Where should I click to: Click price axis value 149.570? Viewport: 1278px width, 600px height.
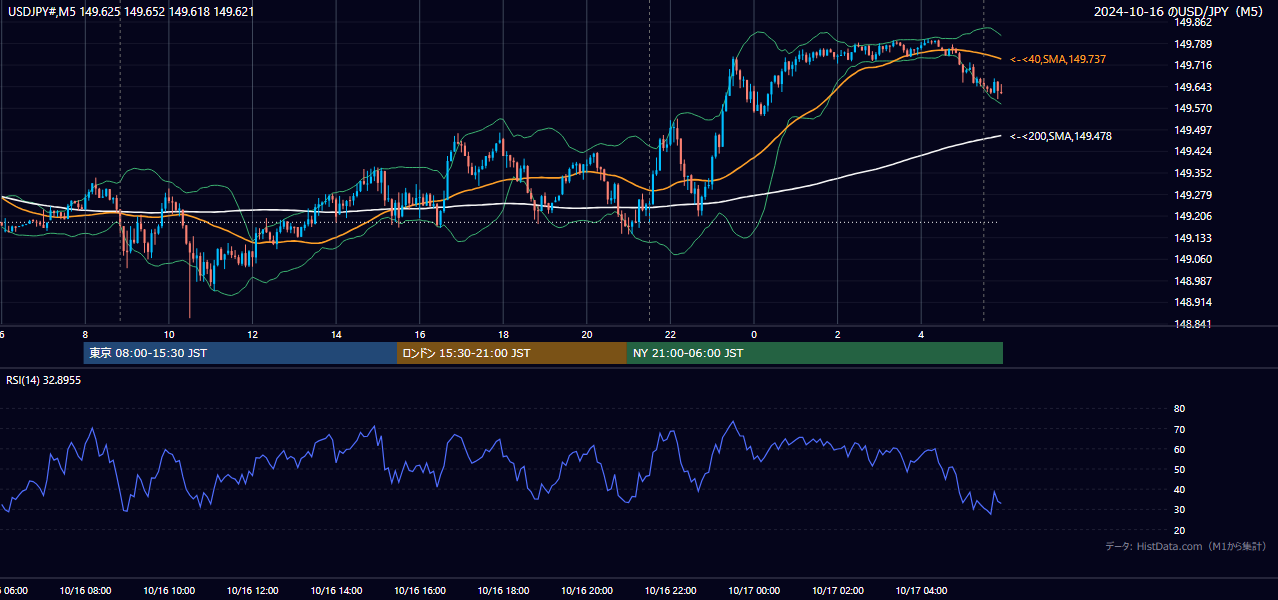(1193, 108)
